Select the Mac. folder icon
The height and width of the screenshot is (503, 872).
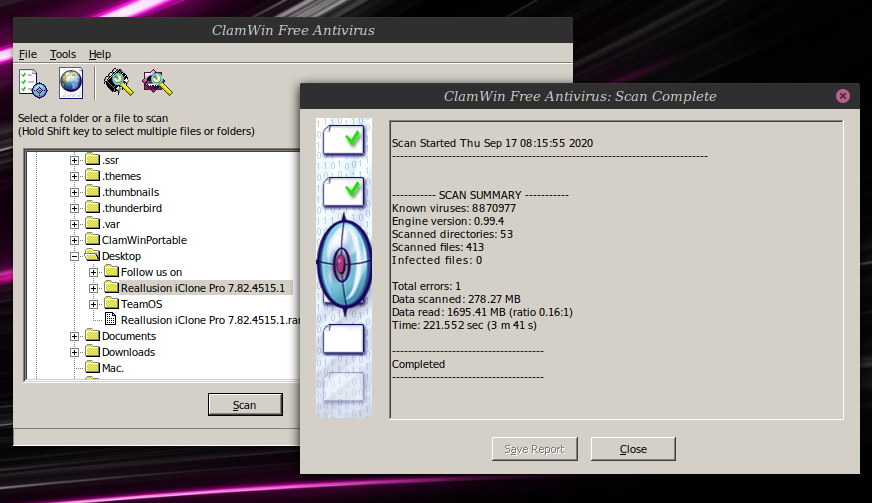[92, 367]
